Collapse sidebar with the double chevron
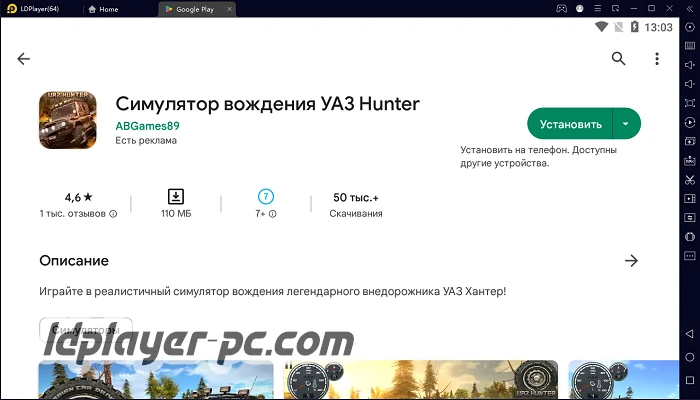Image resolution: width=700 pixels, height=400 pixels. (690, 8)
